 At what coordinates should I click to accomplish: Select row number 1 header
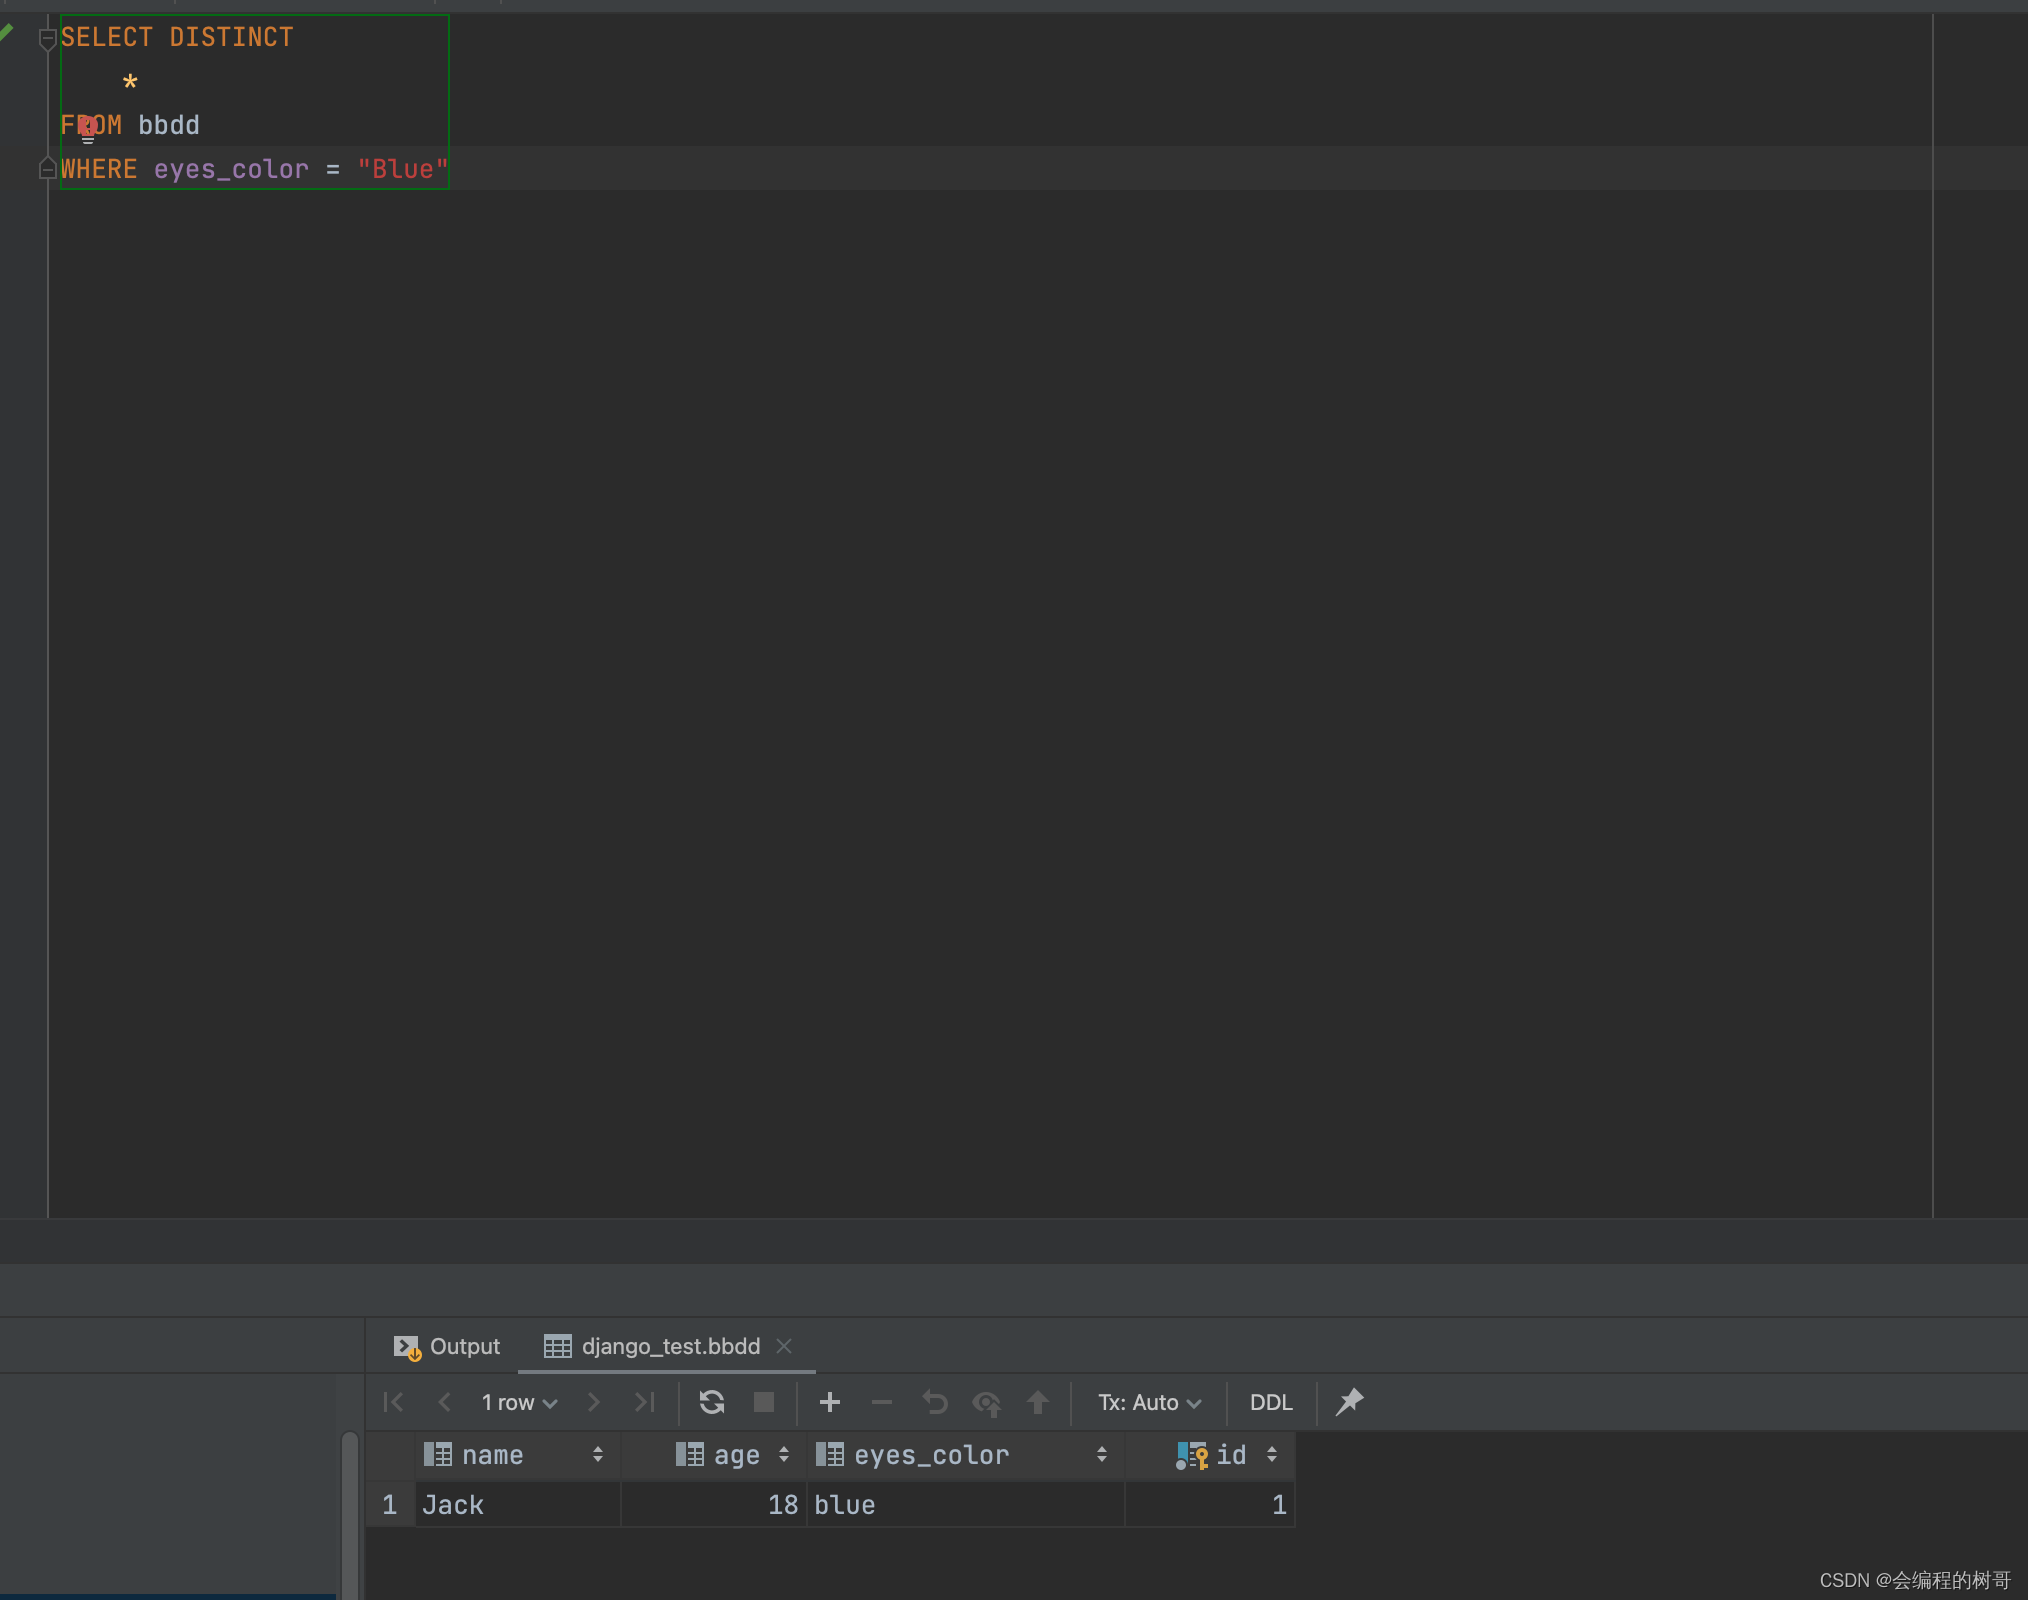tap(390, 1505)
